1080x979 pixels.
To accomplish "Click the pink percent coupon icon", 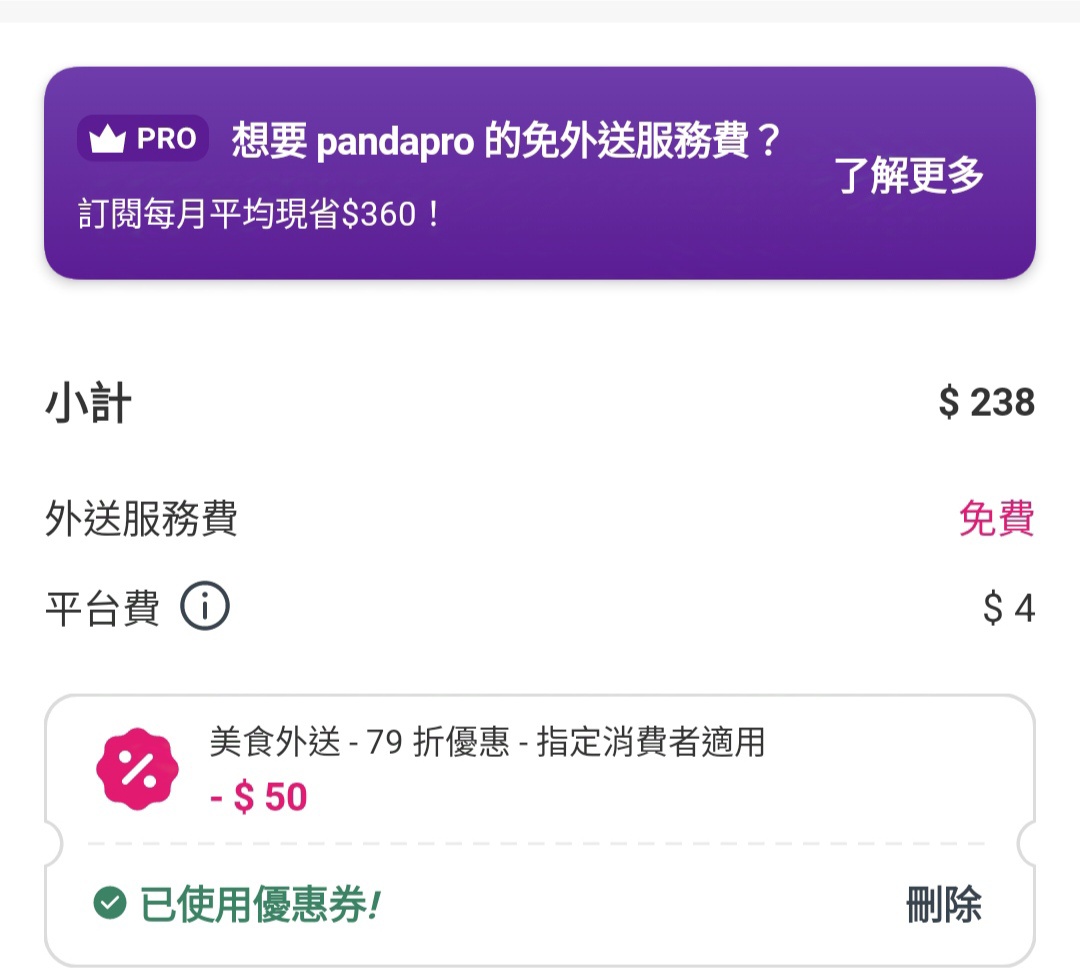I will 136,769.
